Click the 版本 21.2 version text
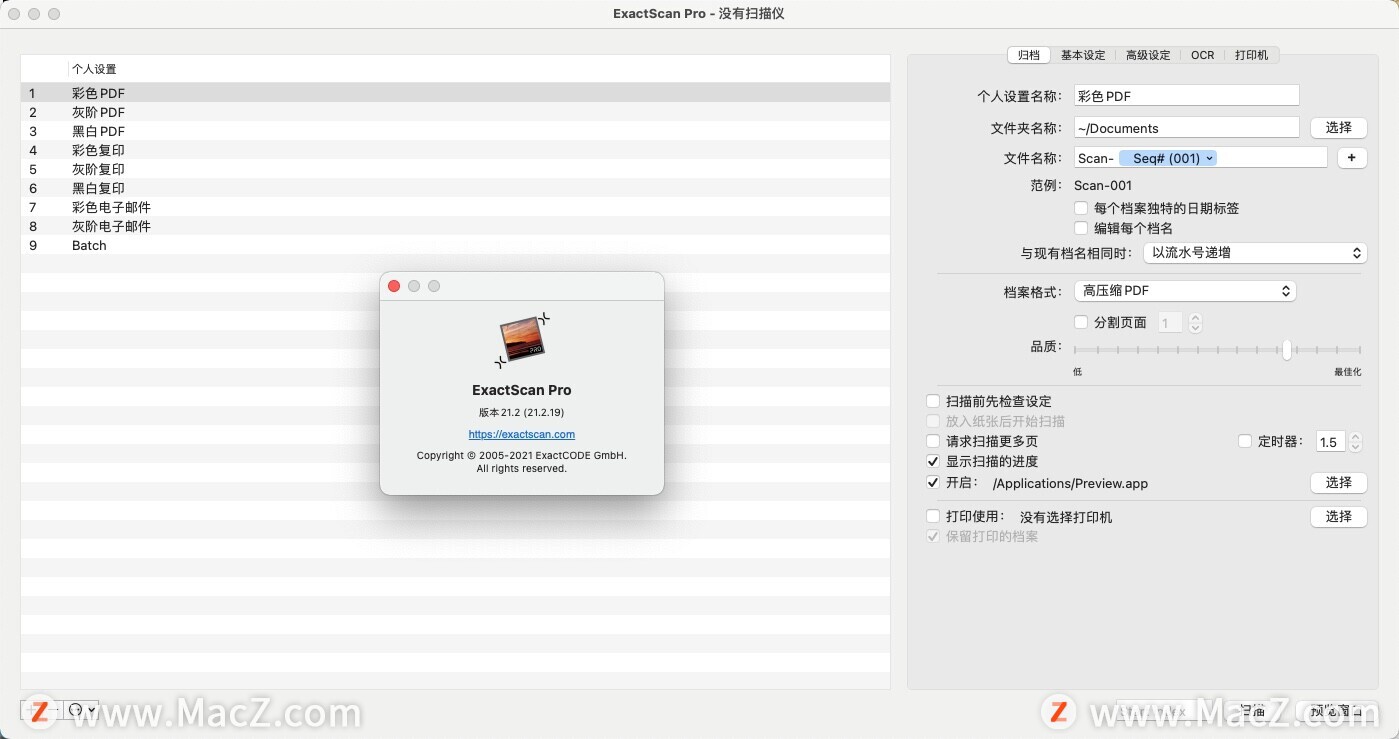 [522, 412]
